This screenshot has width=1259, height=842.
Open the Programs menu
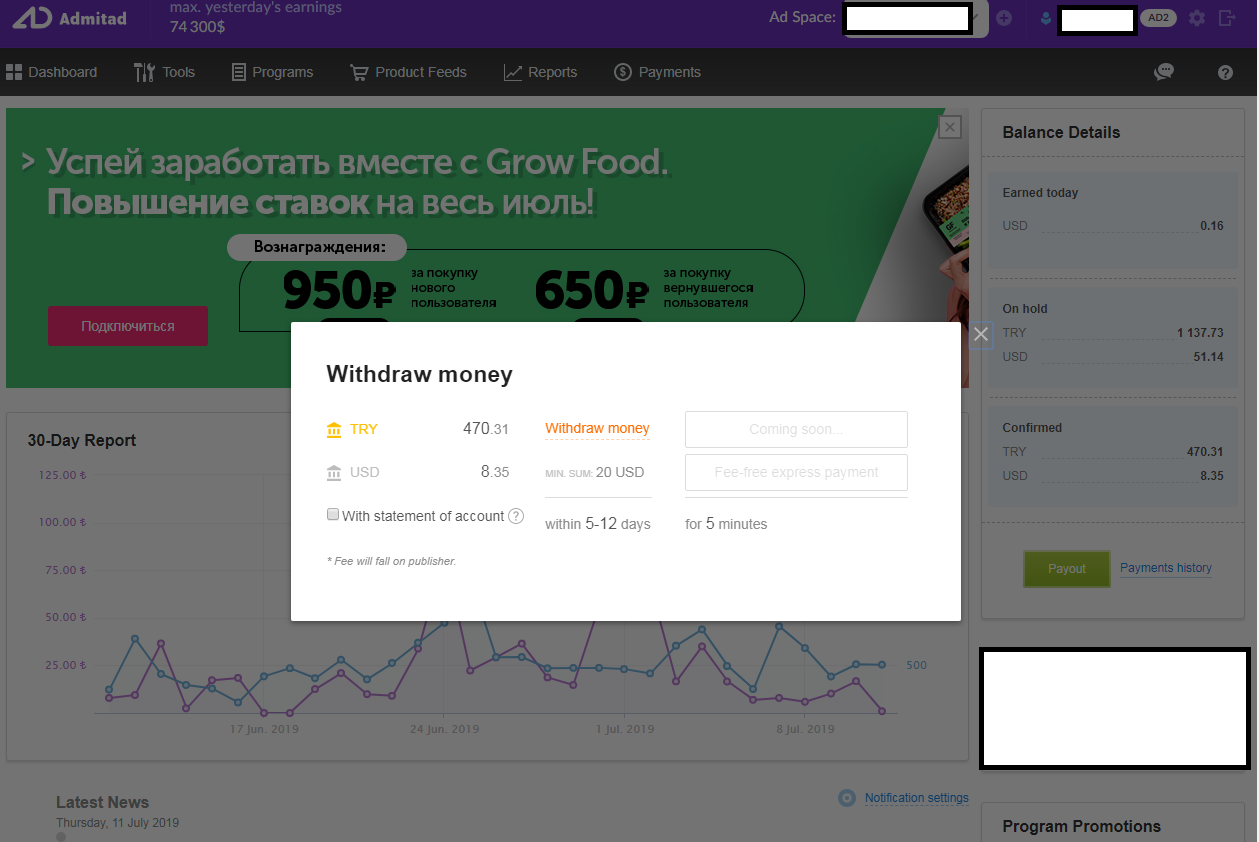coord(272,72)
